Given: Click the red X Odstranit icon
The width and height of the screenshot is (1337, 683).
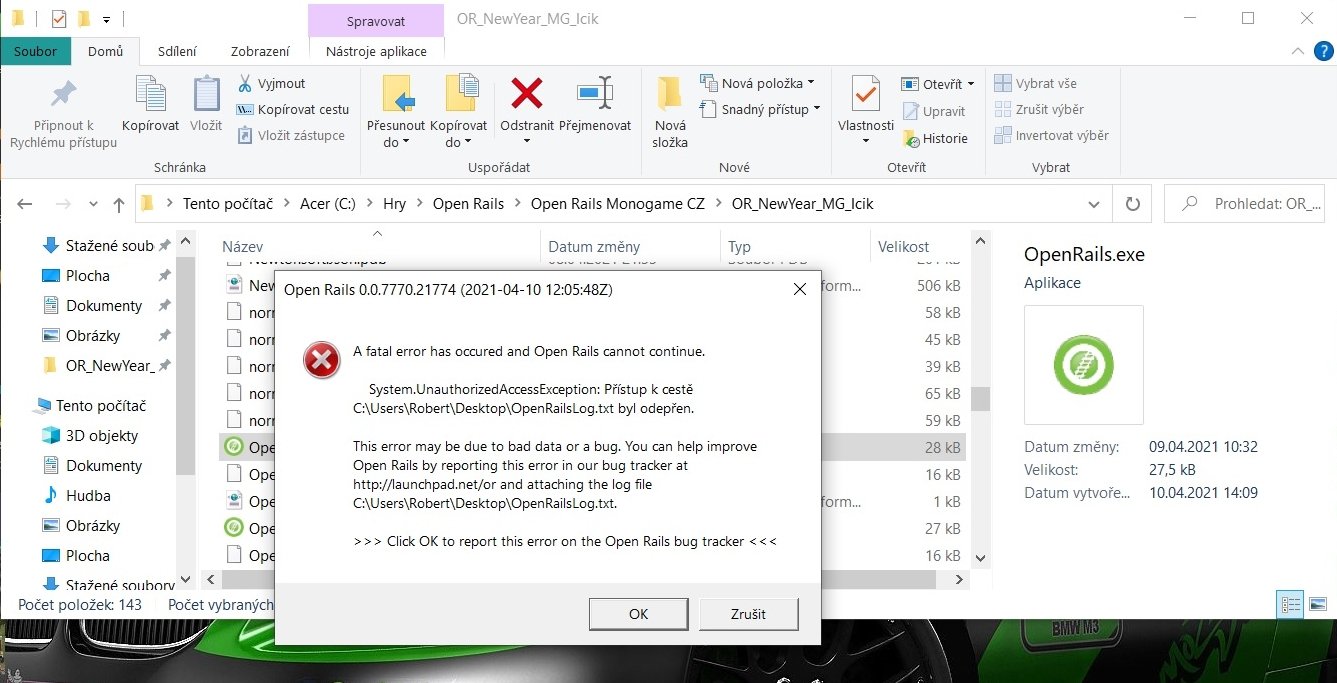Looking at the screenshot, I should [x=527, y=93].
